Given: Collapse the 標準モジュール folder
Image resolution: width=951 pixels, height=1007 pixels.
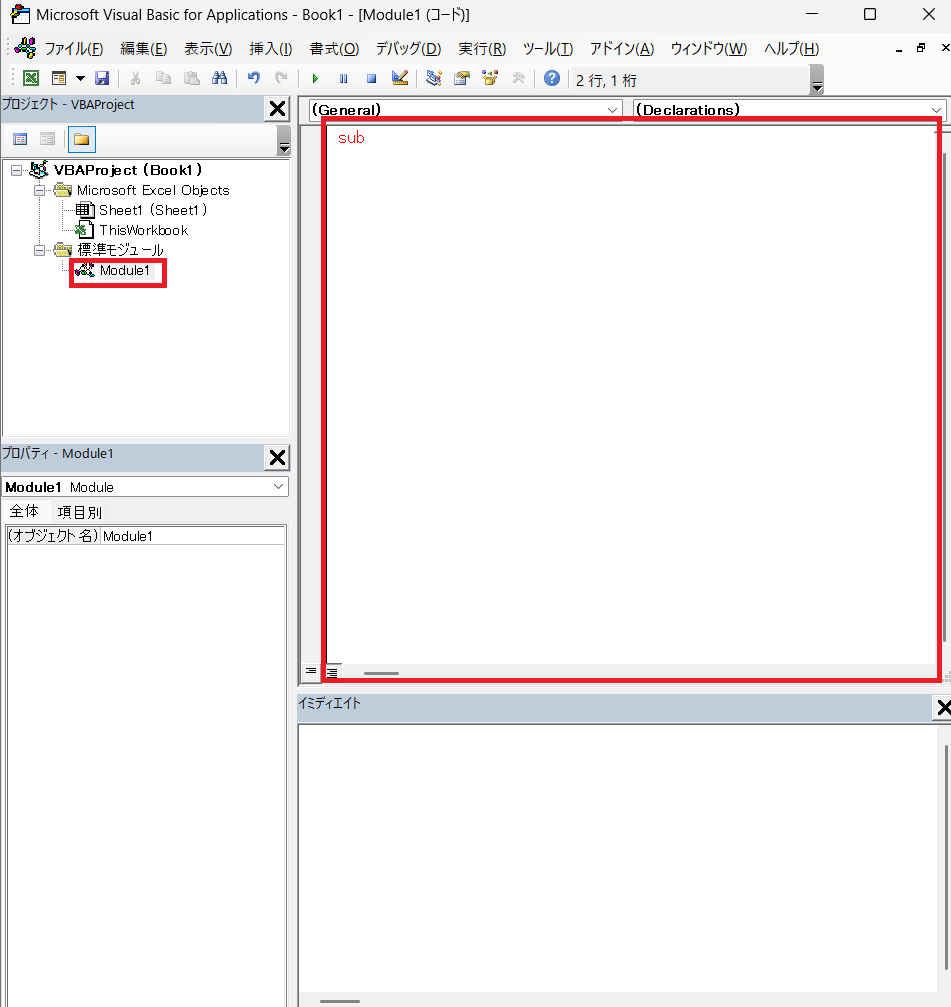Looking at the screenshot, I should [40, 250].
